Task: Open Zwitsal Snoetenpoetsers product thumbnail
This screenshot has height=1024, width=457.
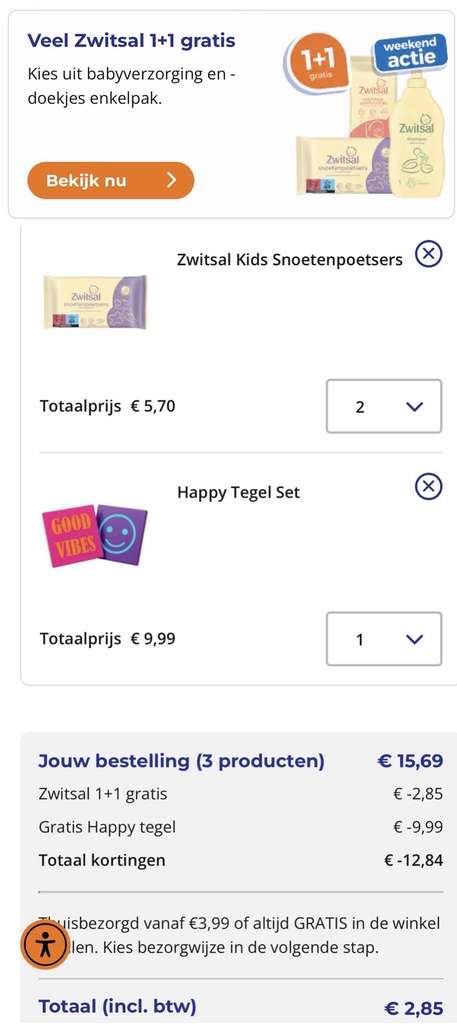Action: tap(95, 302)
